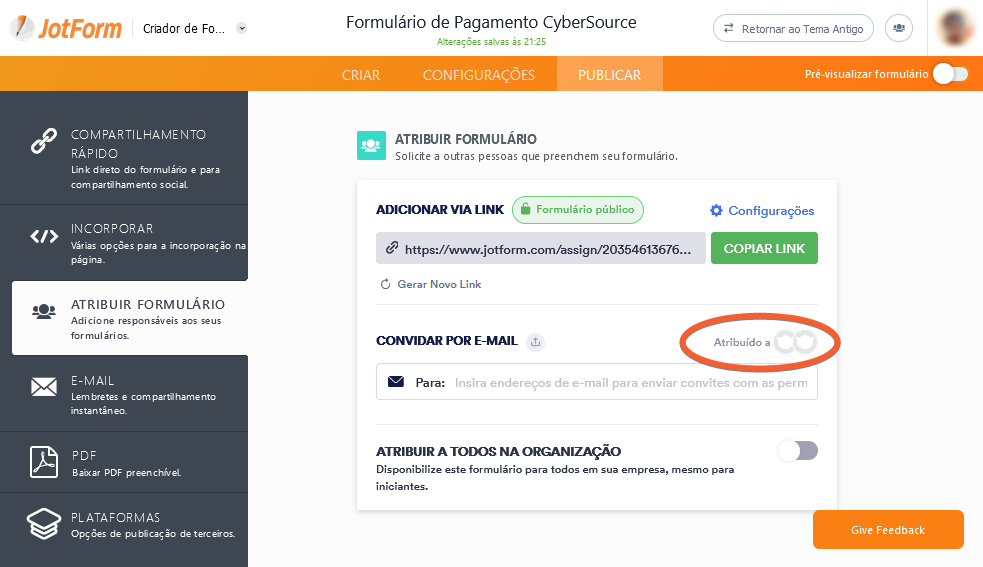Open Compartilhamento Rápido link icon section
Viewport: 983px width, 567px height.
coord(44,142)
